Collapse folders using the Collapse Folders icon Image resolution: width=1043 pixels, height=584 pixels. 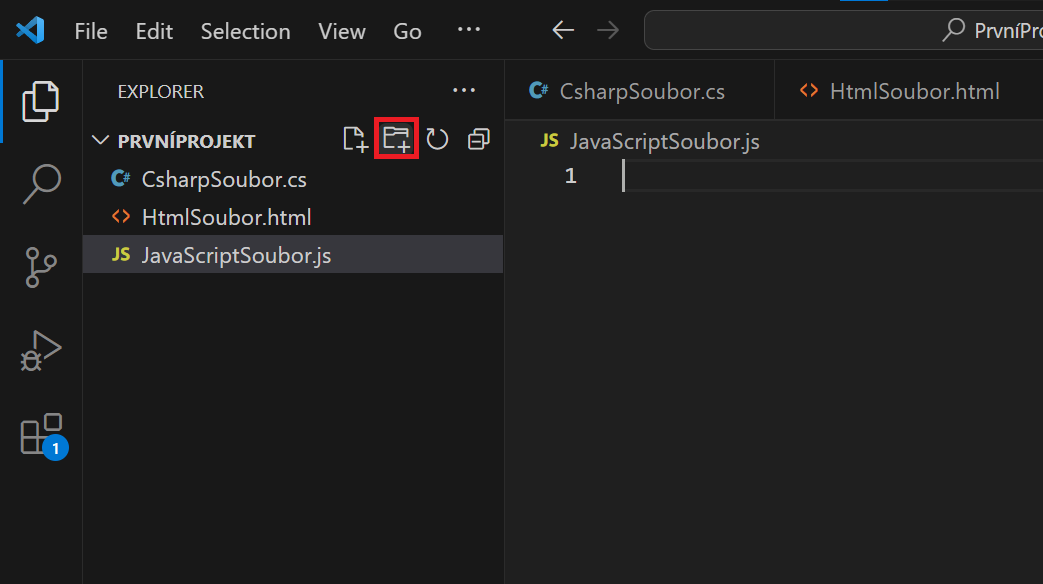click(478, 139)
